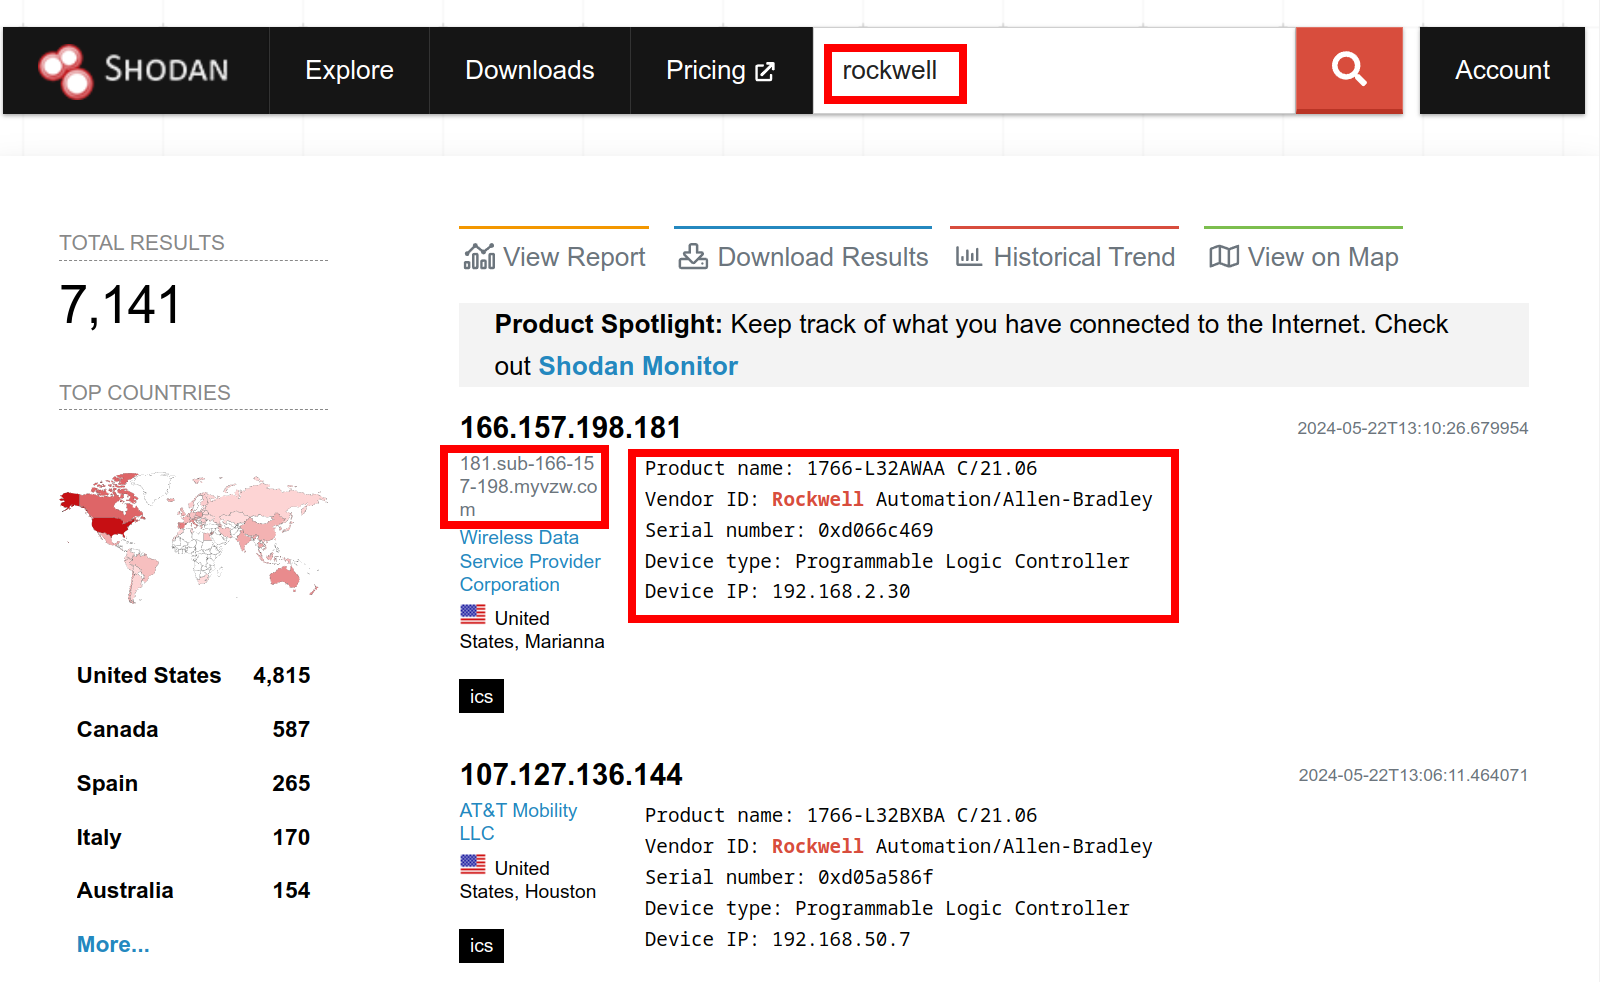
Task: Expand top countries with More... link
Action: pyautogui.click(x=113, y=944)
